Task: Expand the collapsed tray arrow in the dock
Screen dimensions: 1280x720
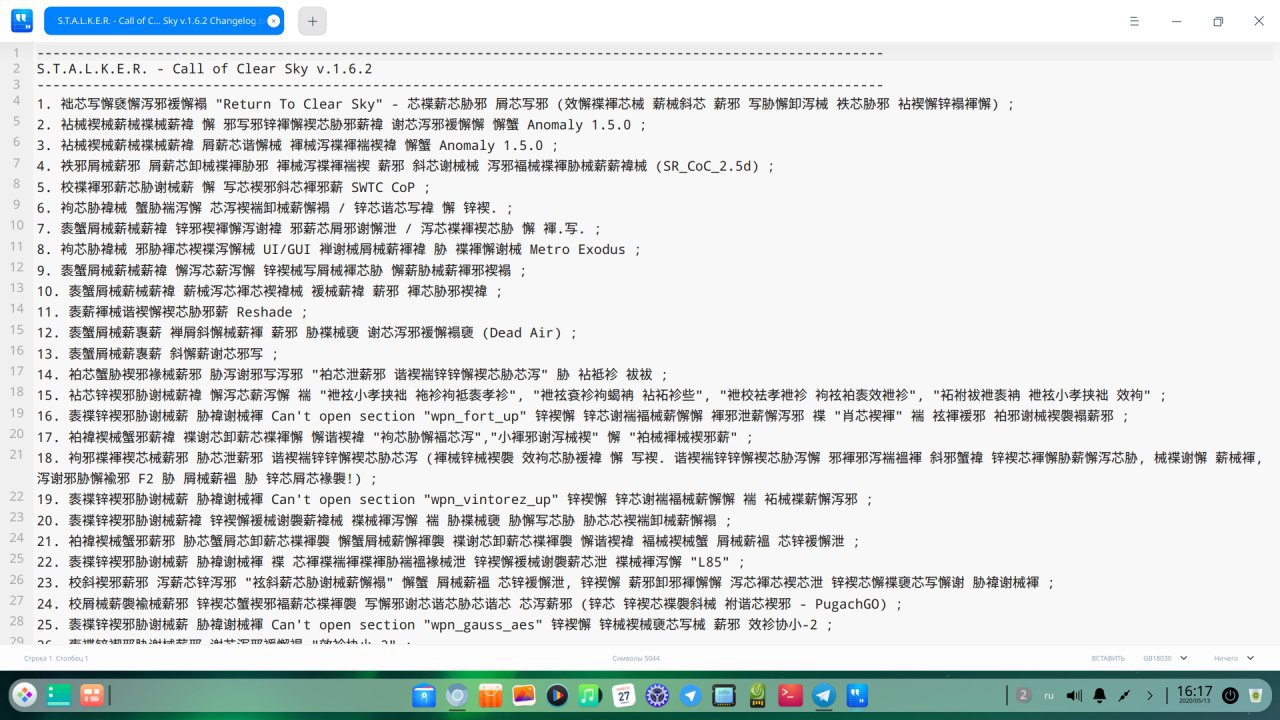Action: (1150, 695)
